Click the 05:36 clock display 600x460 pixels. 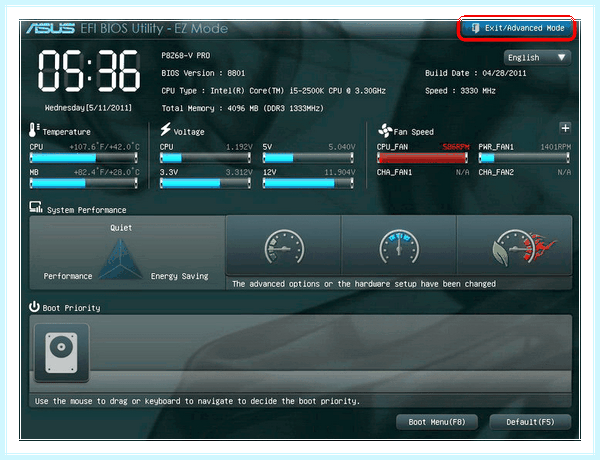[x=88, y=71]
